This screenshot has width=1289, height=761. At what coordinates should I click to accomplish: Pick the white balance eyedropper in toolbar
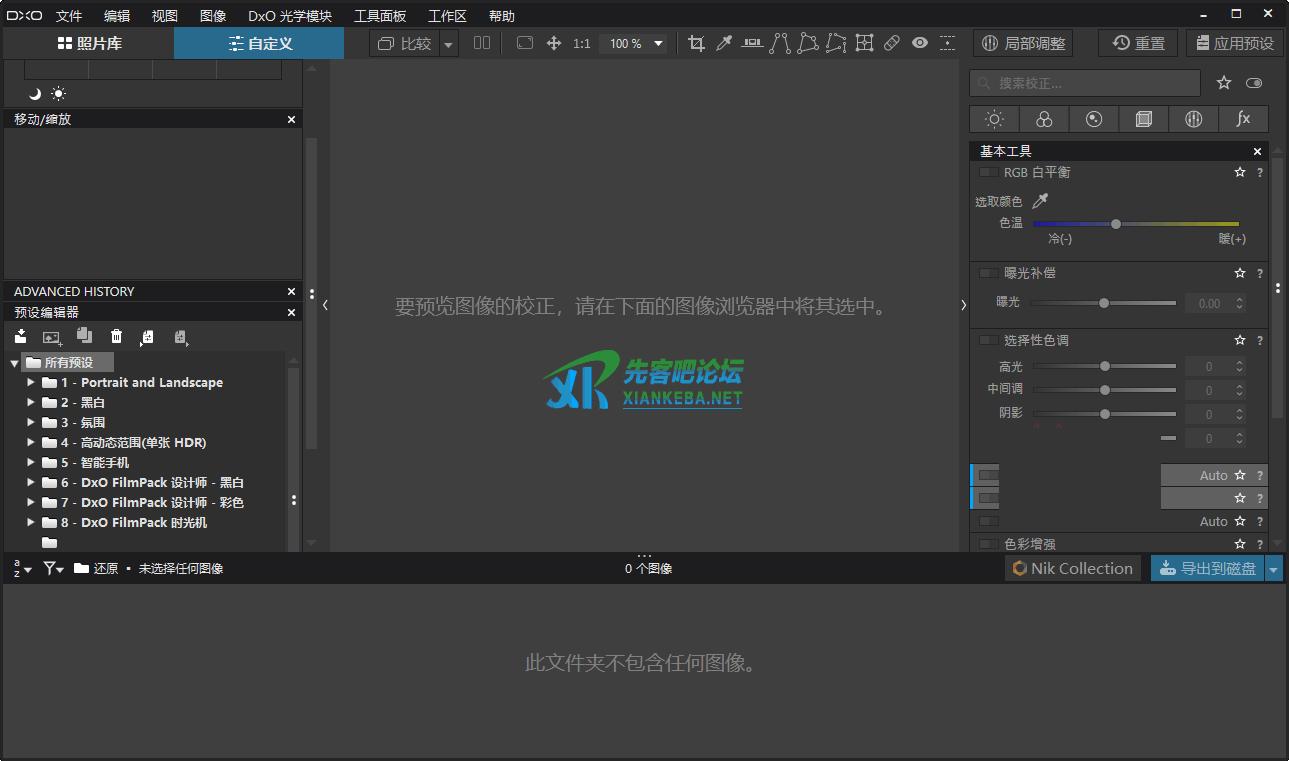(724, 43)
